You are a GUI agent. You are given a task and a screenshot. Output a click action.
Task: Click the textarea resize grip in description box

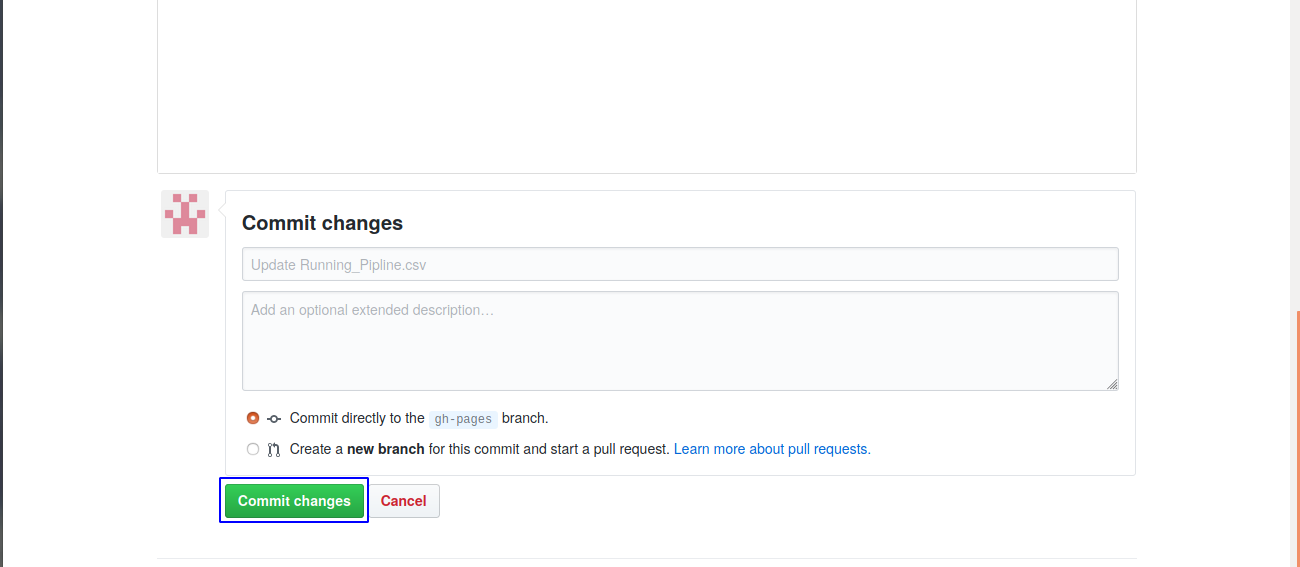(x=1112, y=384)
